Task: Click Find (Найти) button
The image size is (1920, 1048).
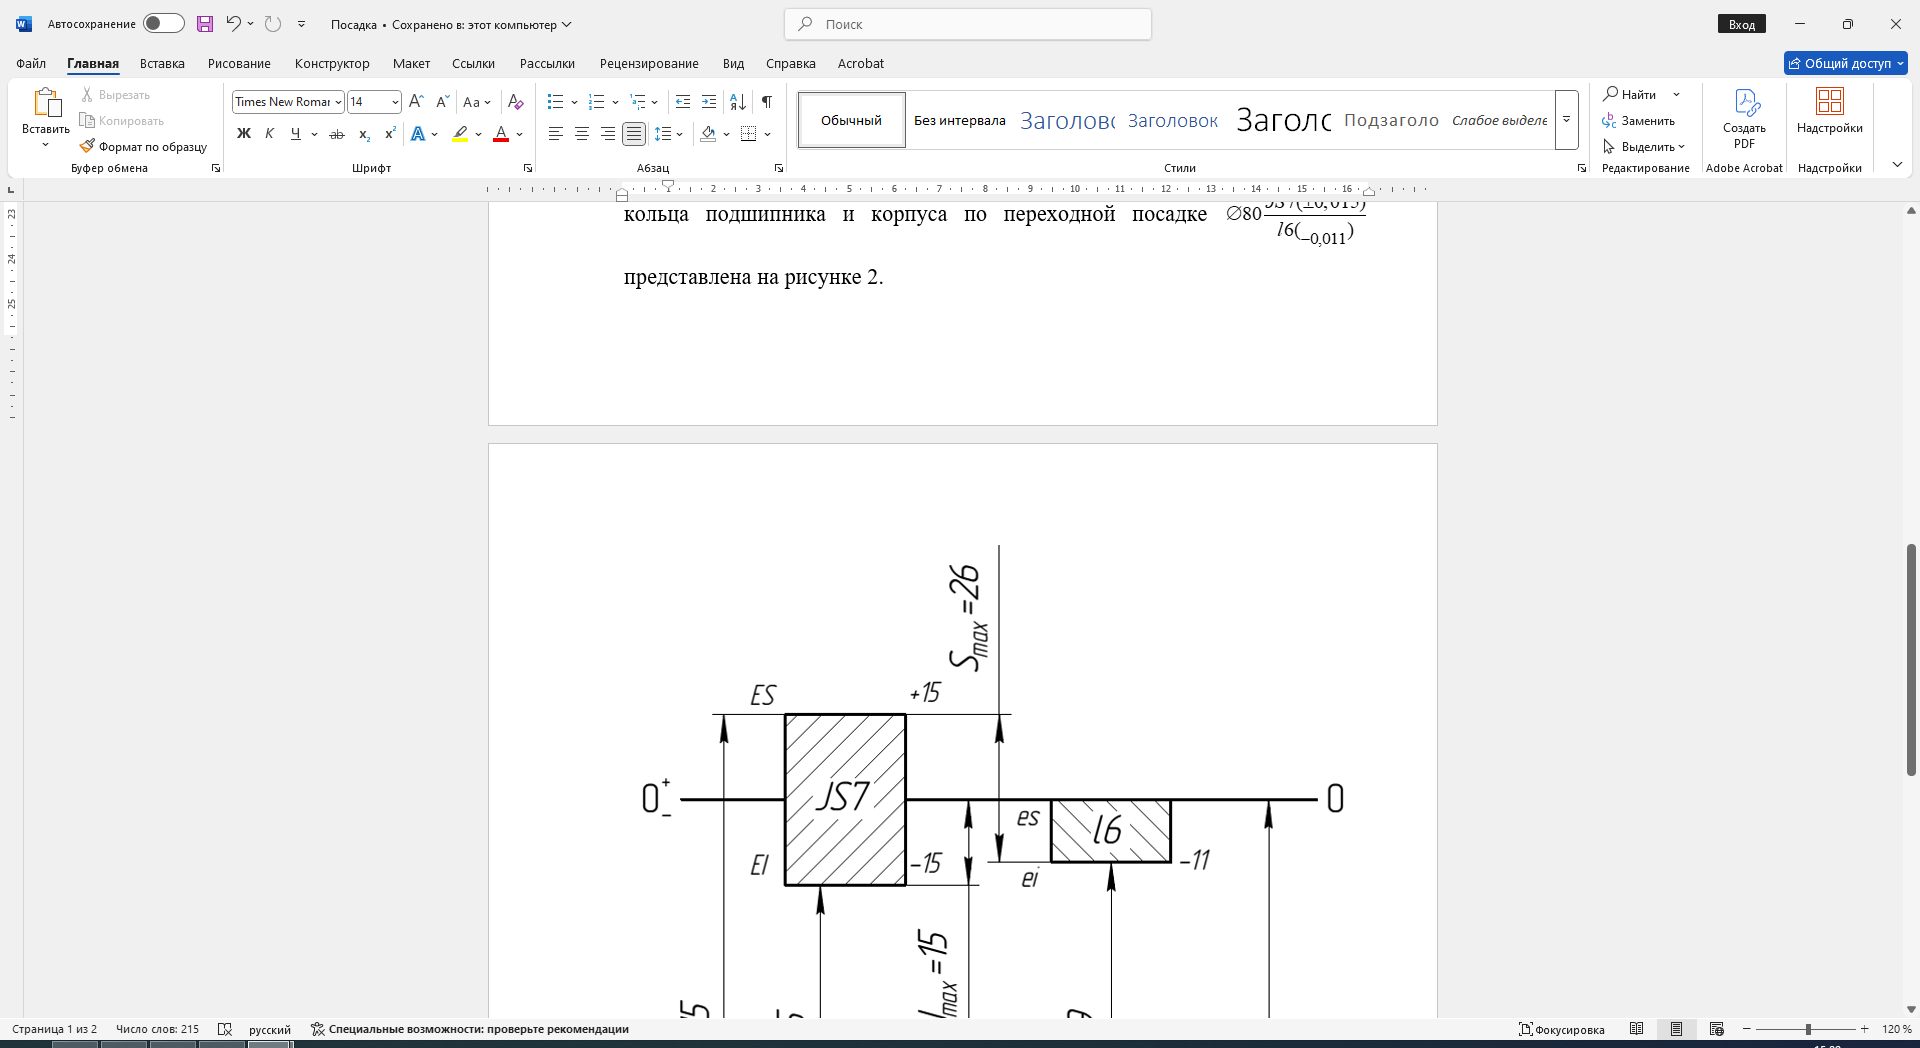Action: (x=1631, y=95)
